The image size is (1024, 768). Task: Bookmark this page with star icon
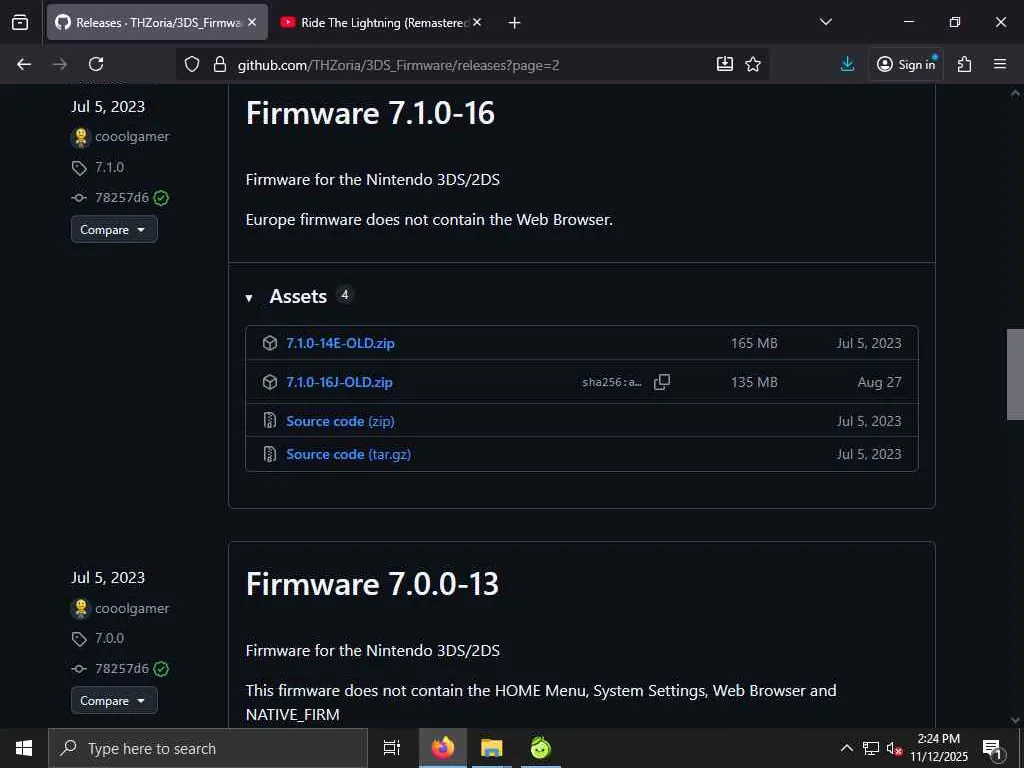coord(753,64)
